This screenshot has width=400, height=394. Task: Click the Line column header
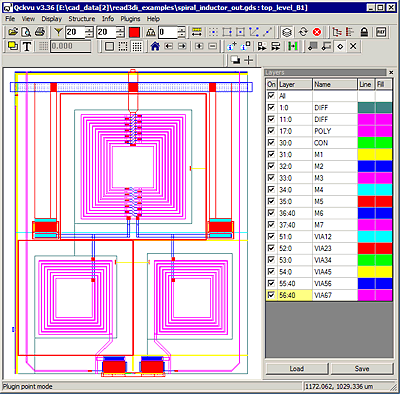(366, 84)
